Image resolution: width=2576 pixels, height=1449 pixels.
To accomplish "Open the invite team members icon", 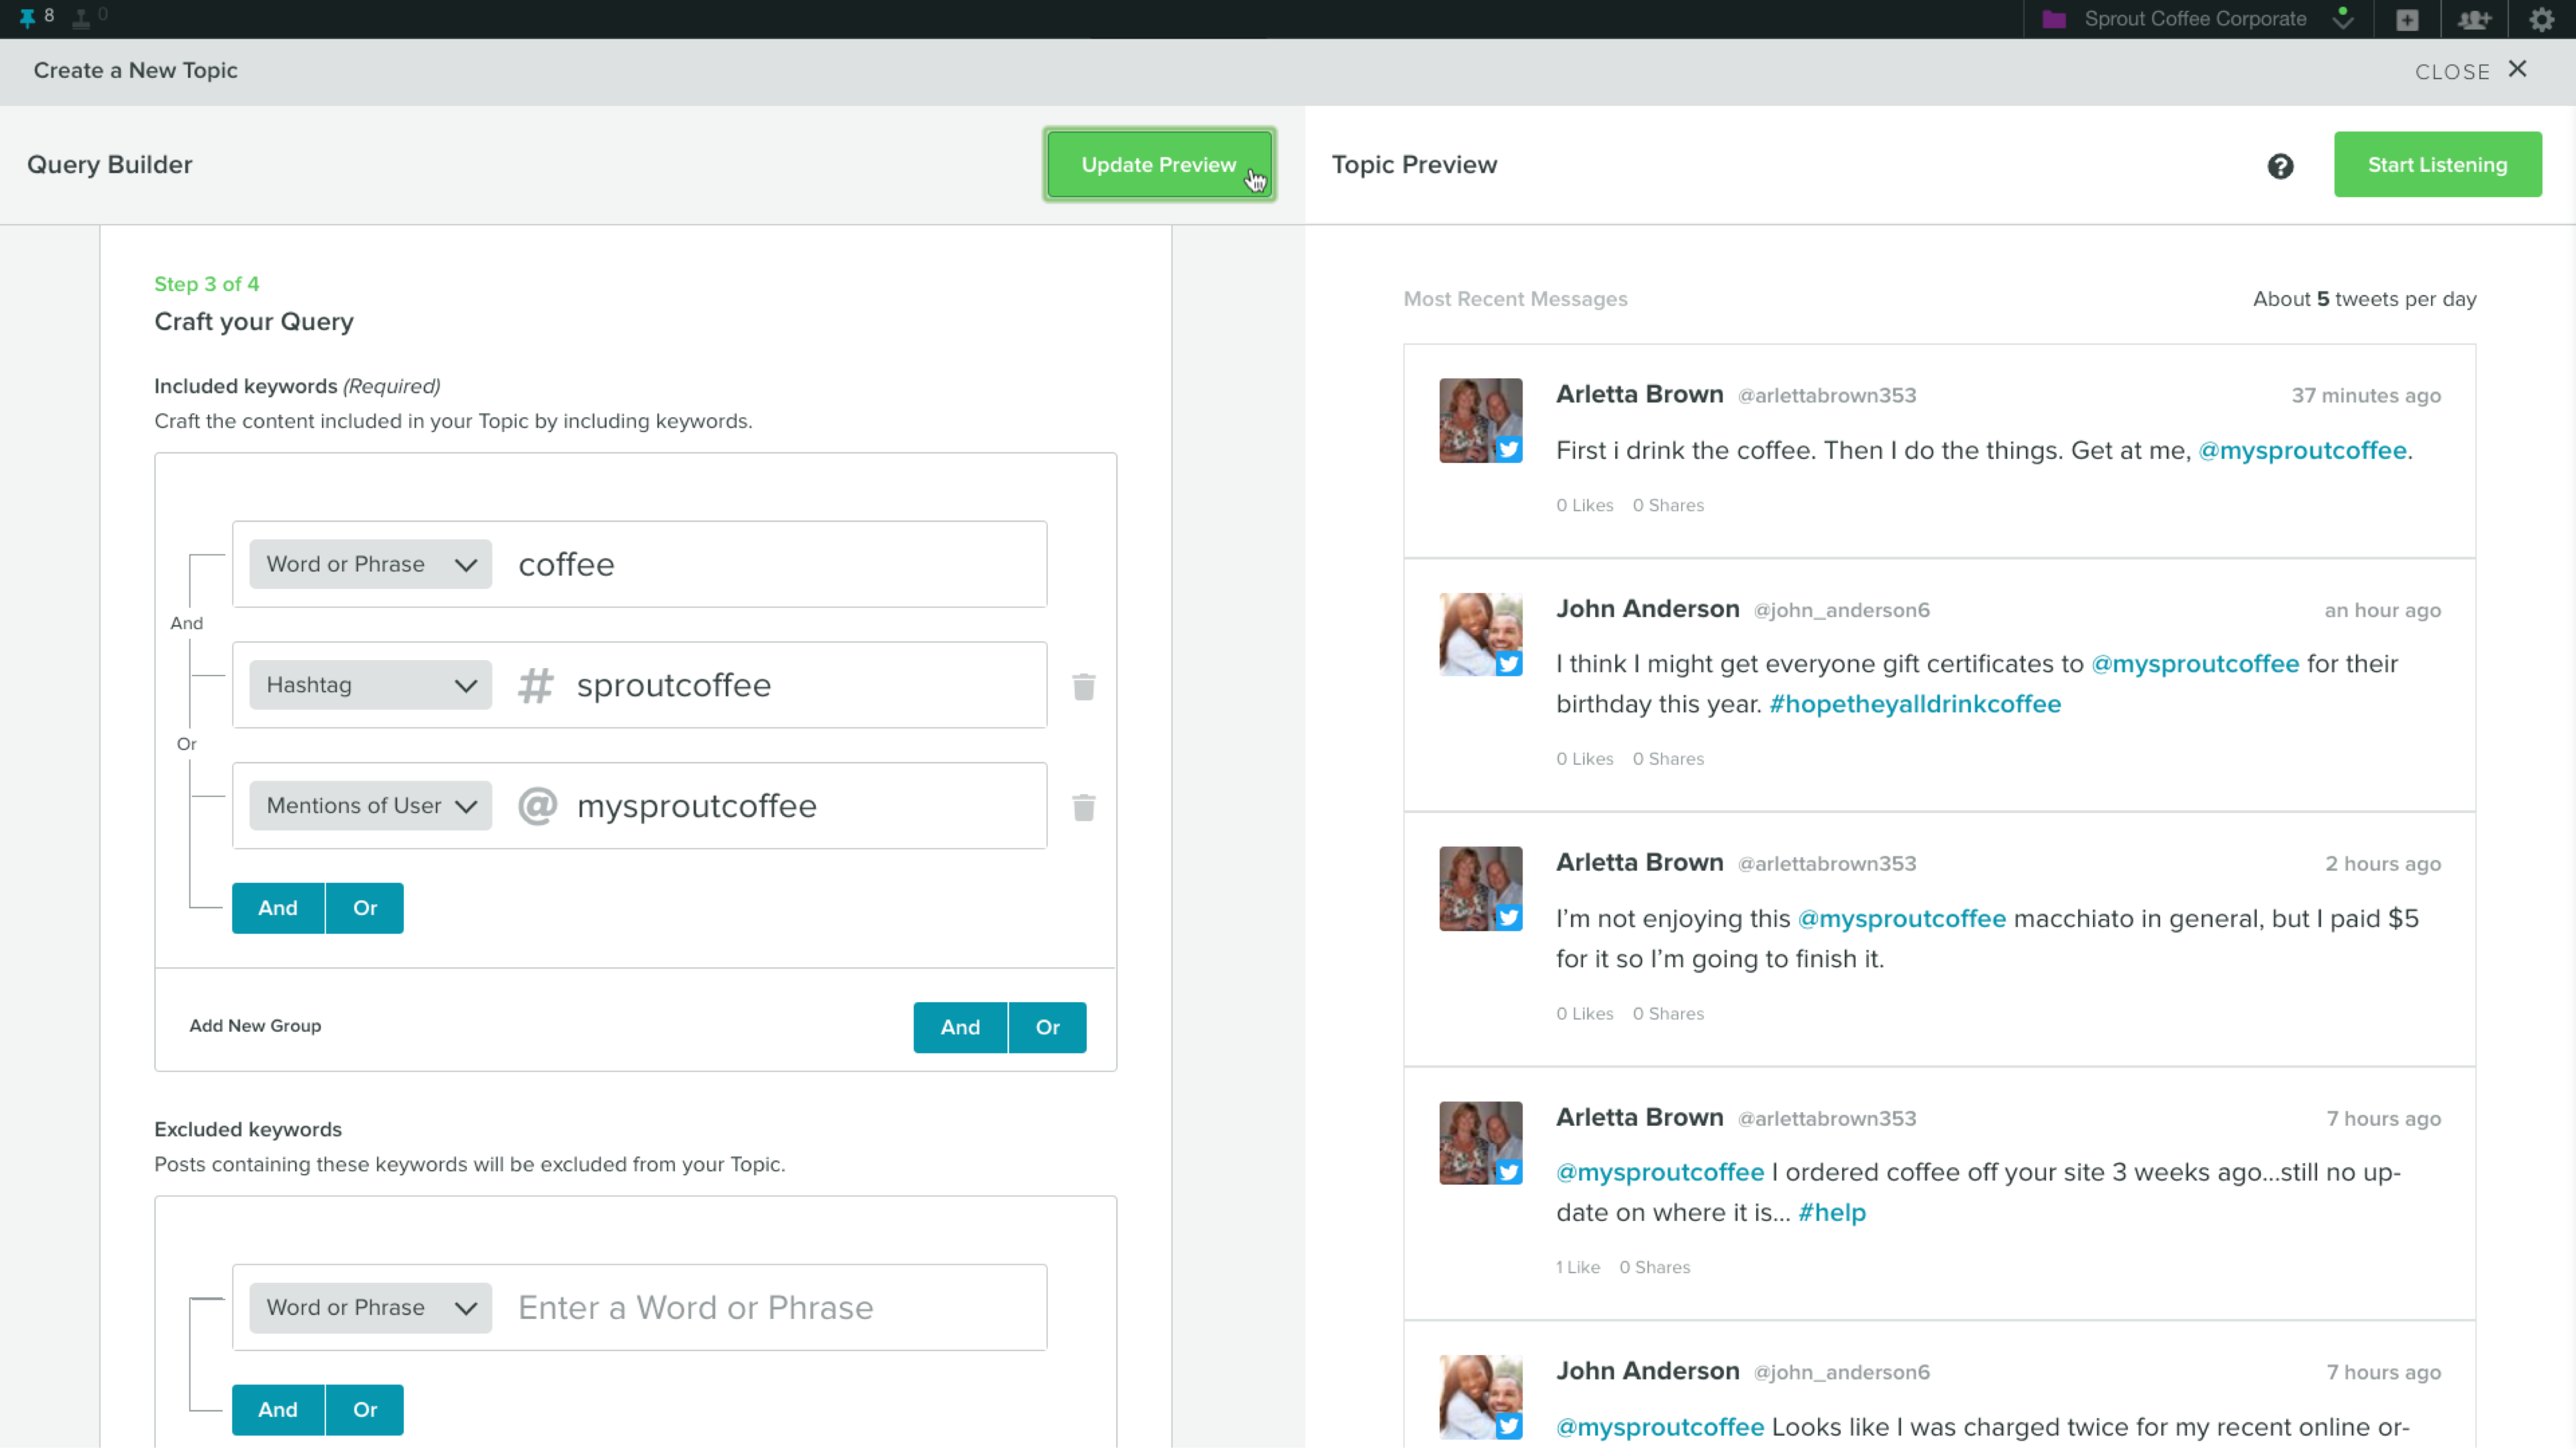I will (2474, 20).
